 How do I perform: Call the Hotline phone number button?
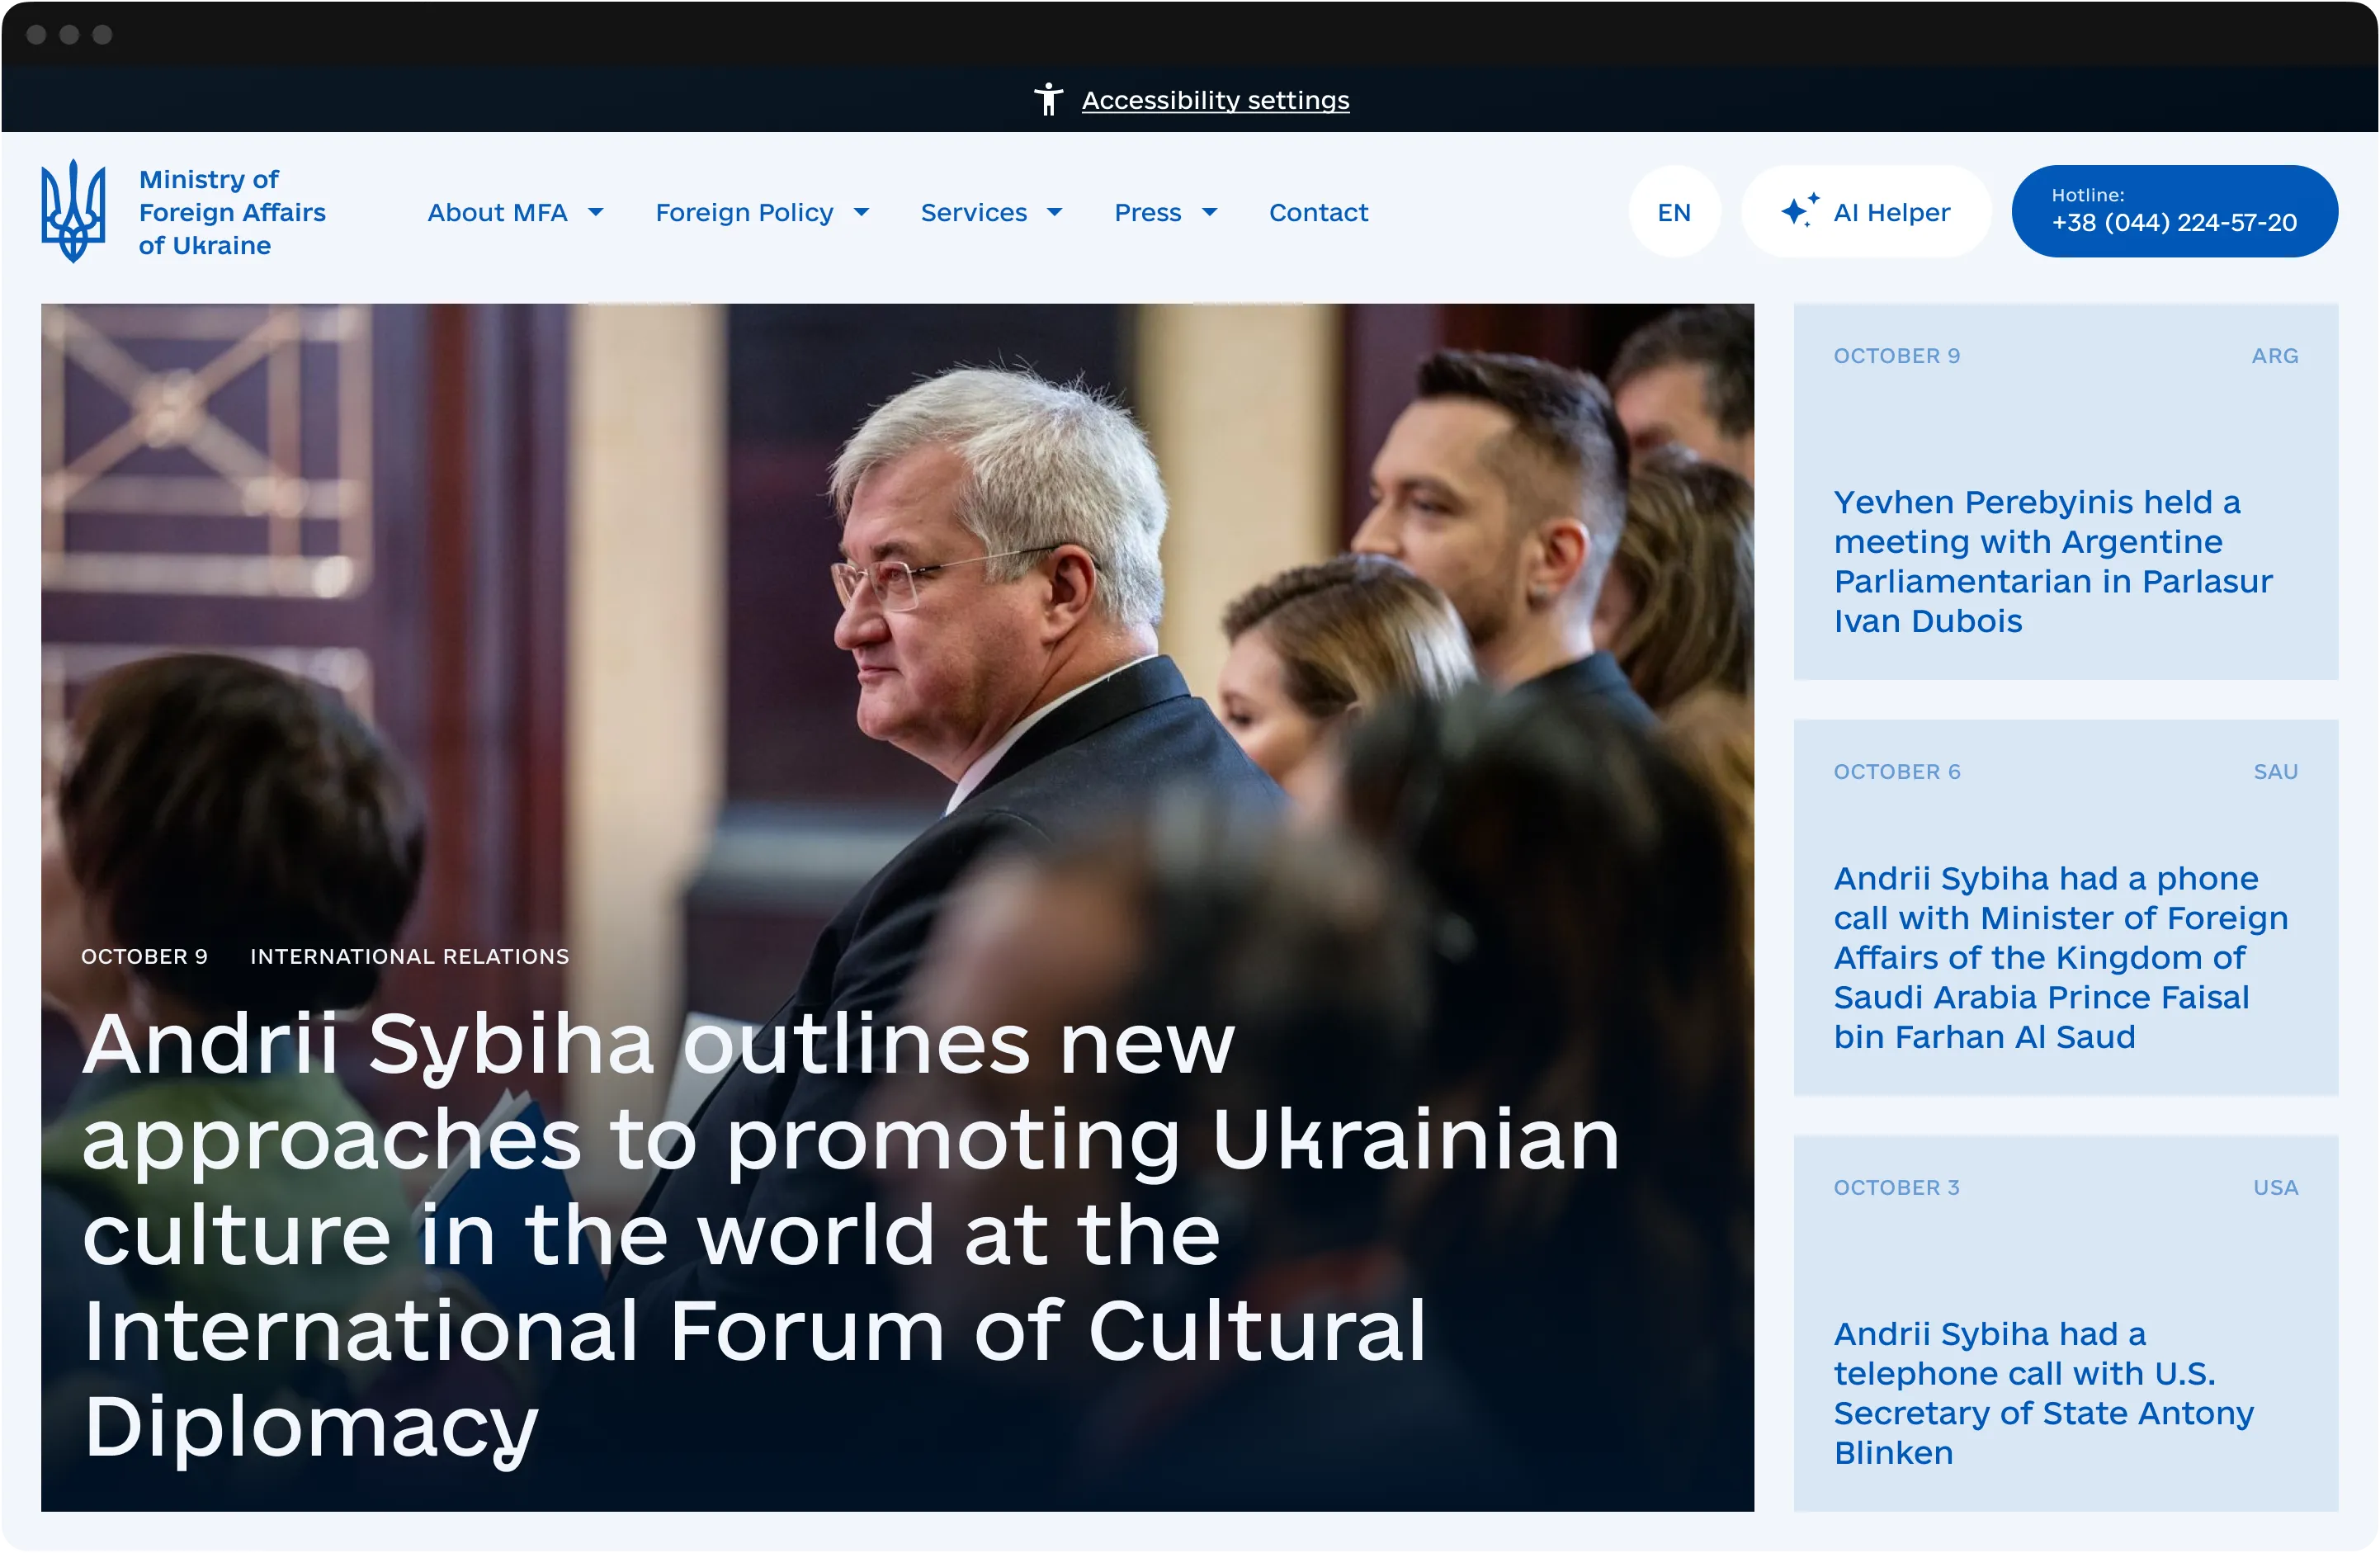(2174, 211)
